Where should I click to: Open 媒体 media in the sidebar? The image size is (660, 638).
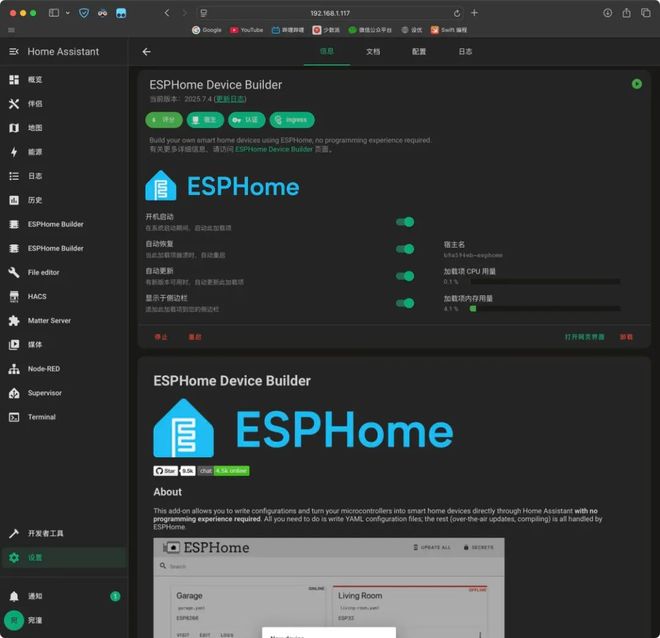tap(64, 345)
